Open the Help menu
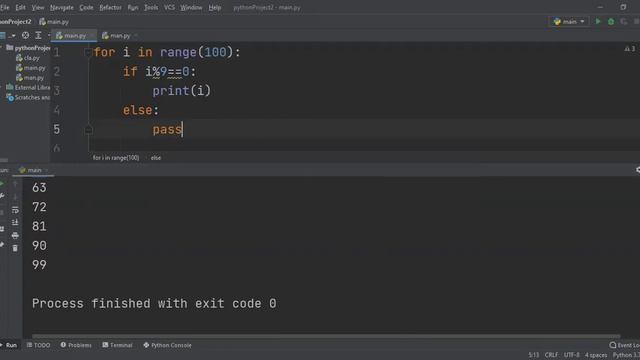Screen dimensions: 640x360 215,7
